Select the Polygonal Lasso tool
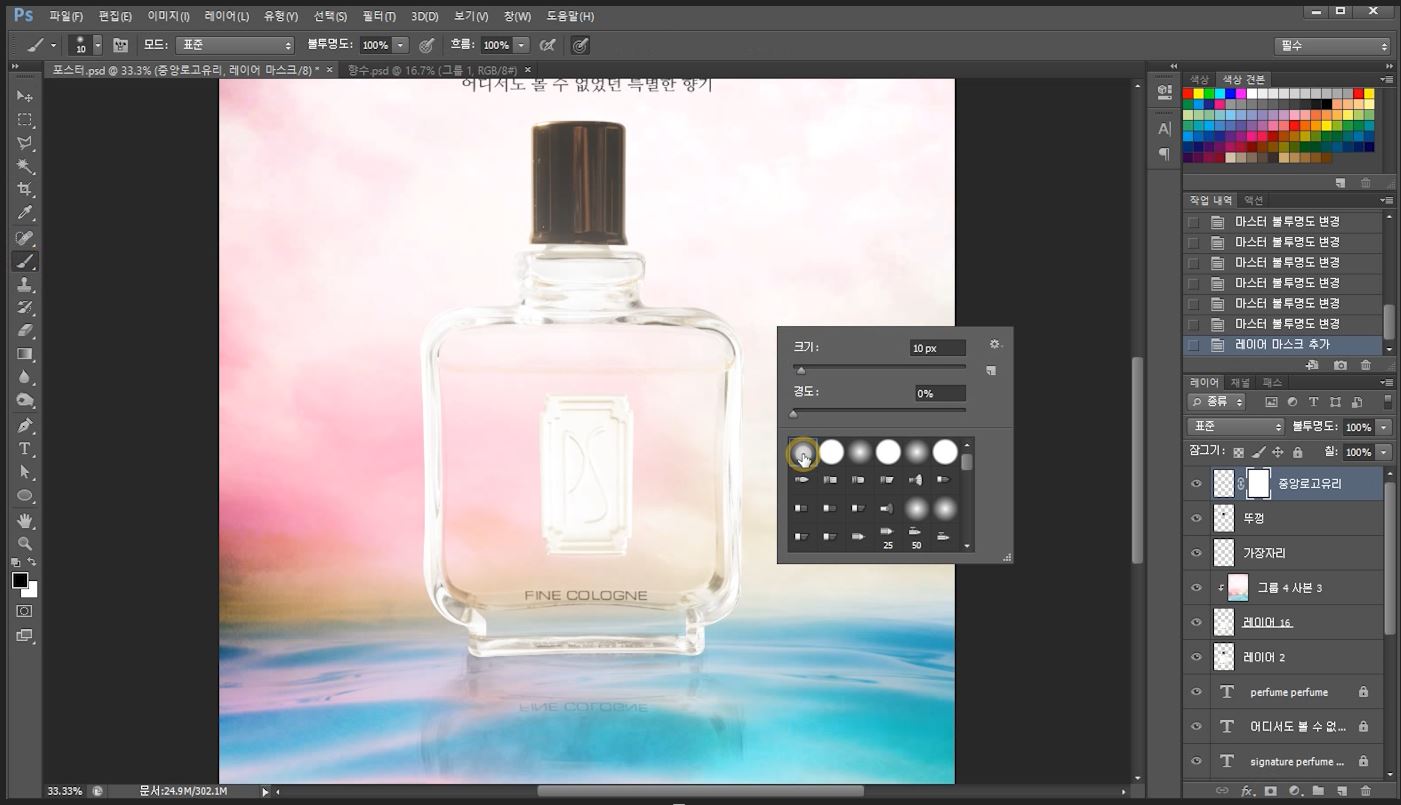This screenshot has width=1401, height=805. pos(25,143)
